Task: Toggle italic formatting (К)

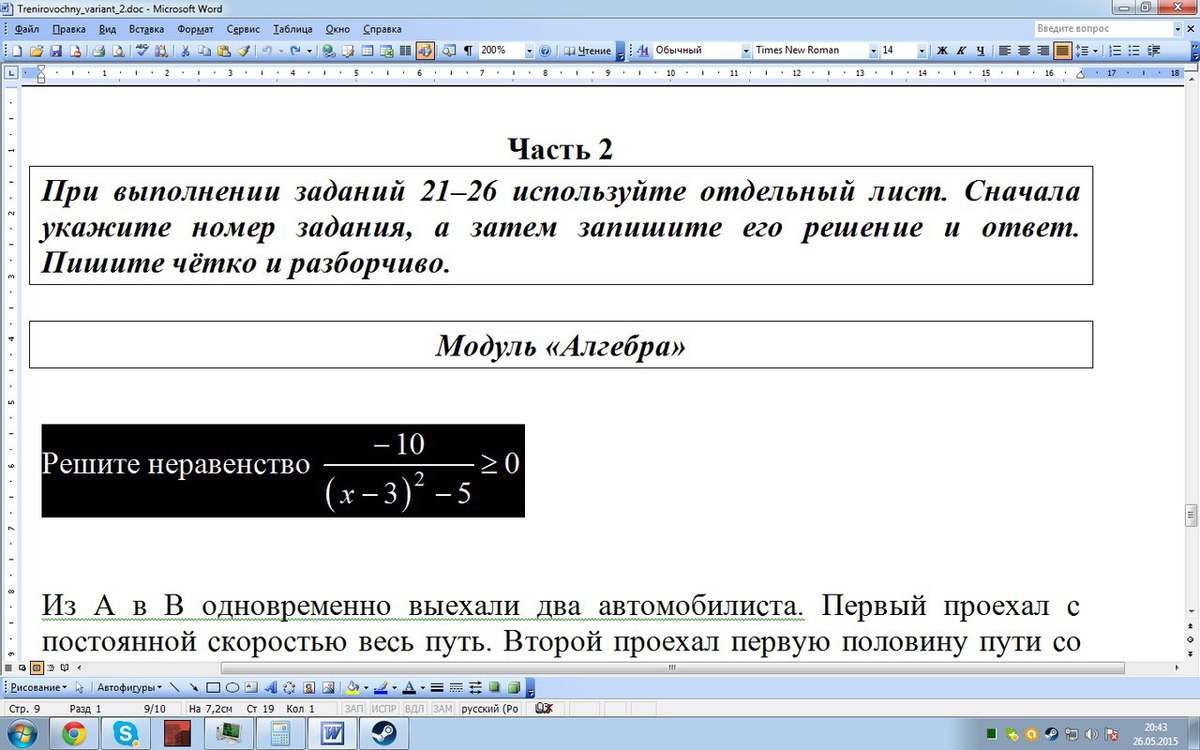Action: (x=961, y=50)
